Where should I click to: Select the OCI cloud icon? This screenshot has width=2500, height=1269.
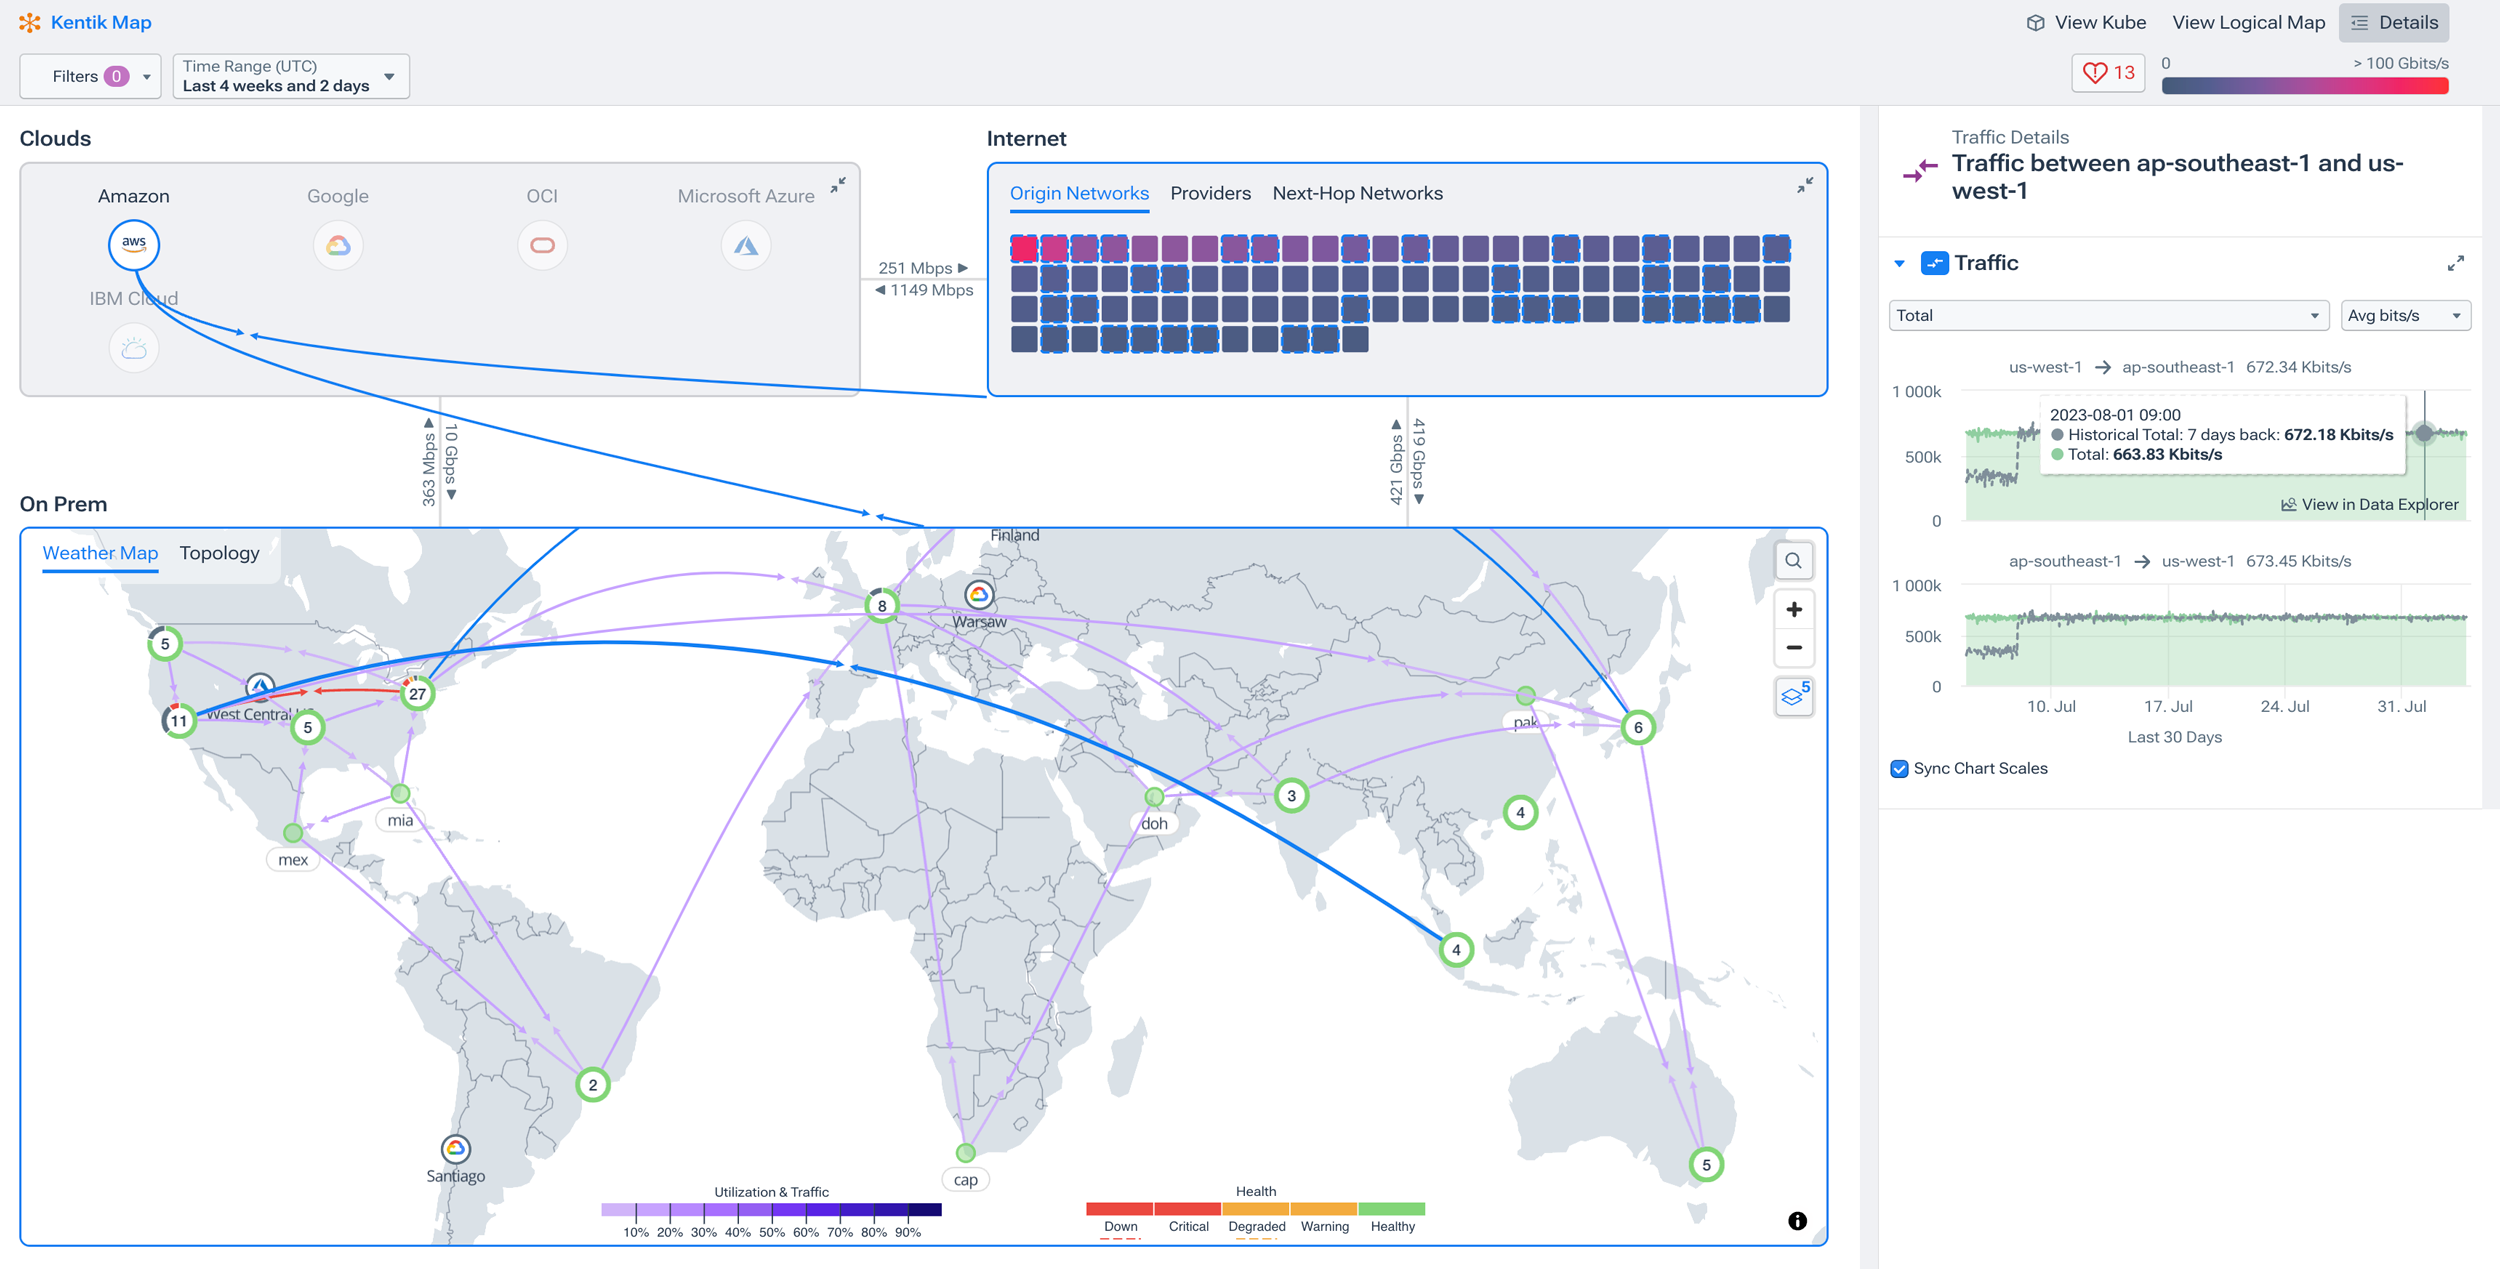[542, 244]
